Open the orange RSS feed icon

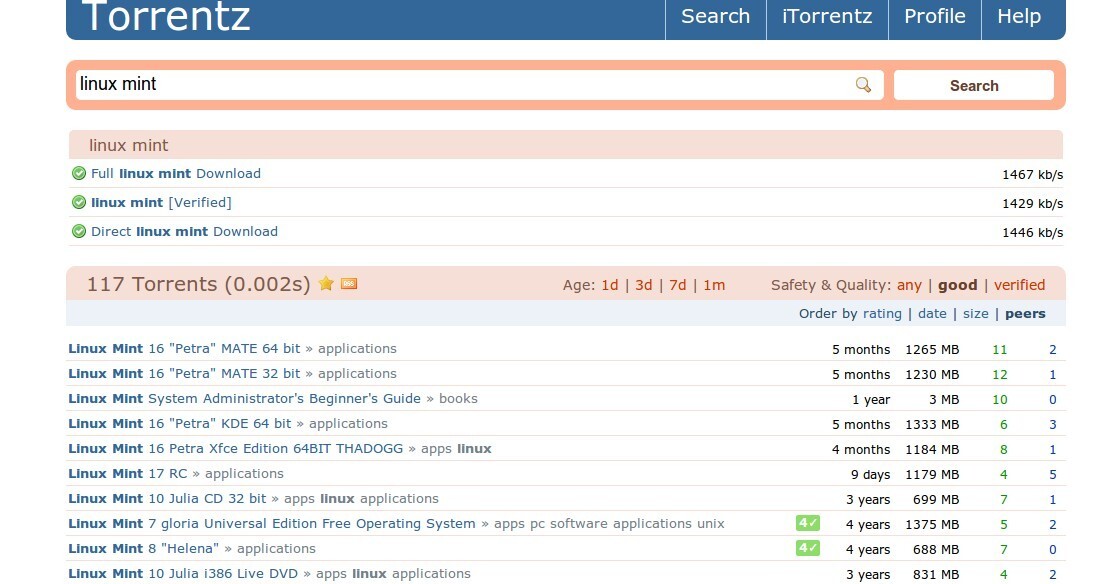click(349, 284)
